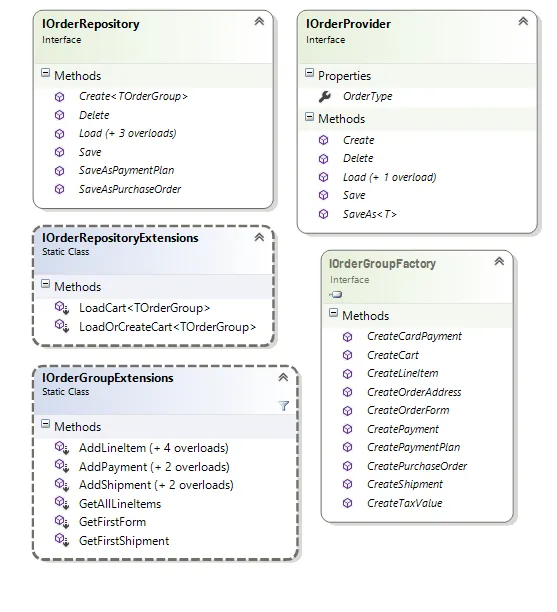Collapse the IOrderRepository class box via chevron
The image size is (557, 612).
click(259, 21)
